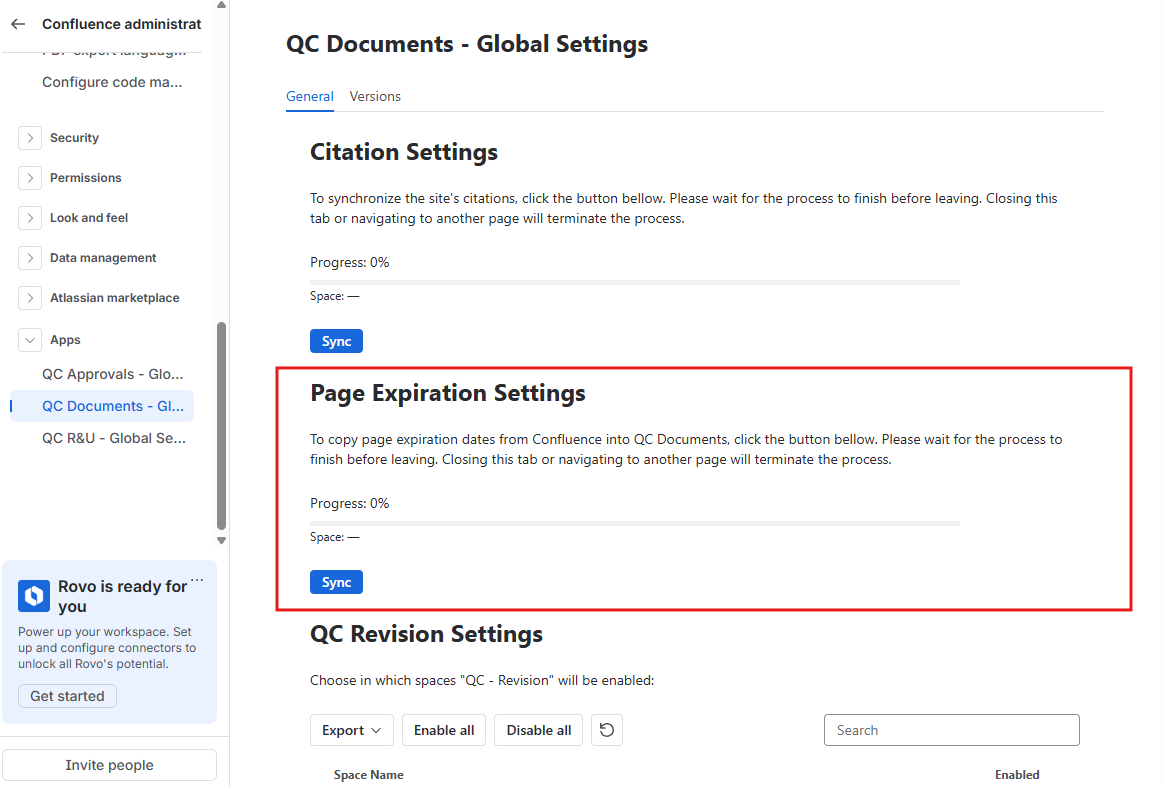Open Configure code macro settings
This screenshot has width=1162, height=786.
coord(112,82)
